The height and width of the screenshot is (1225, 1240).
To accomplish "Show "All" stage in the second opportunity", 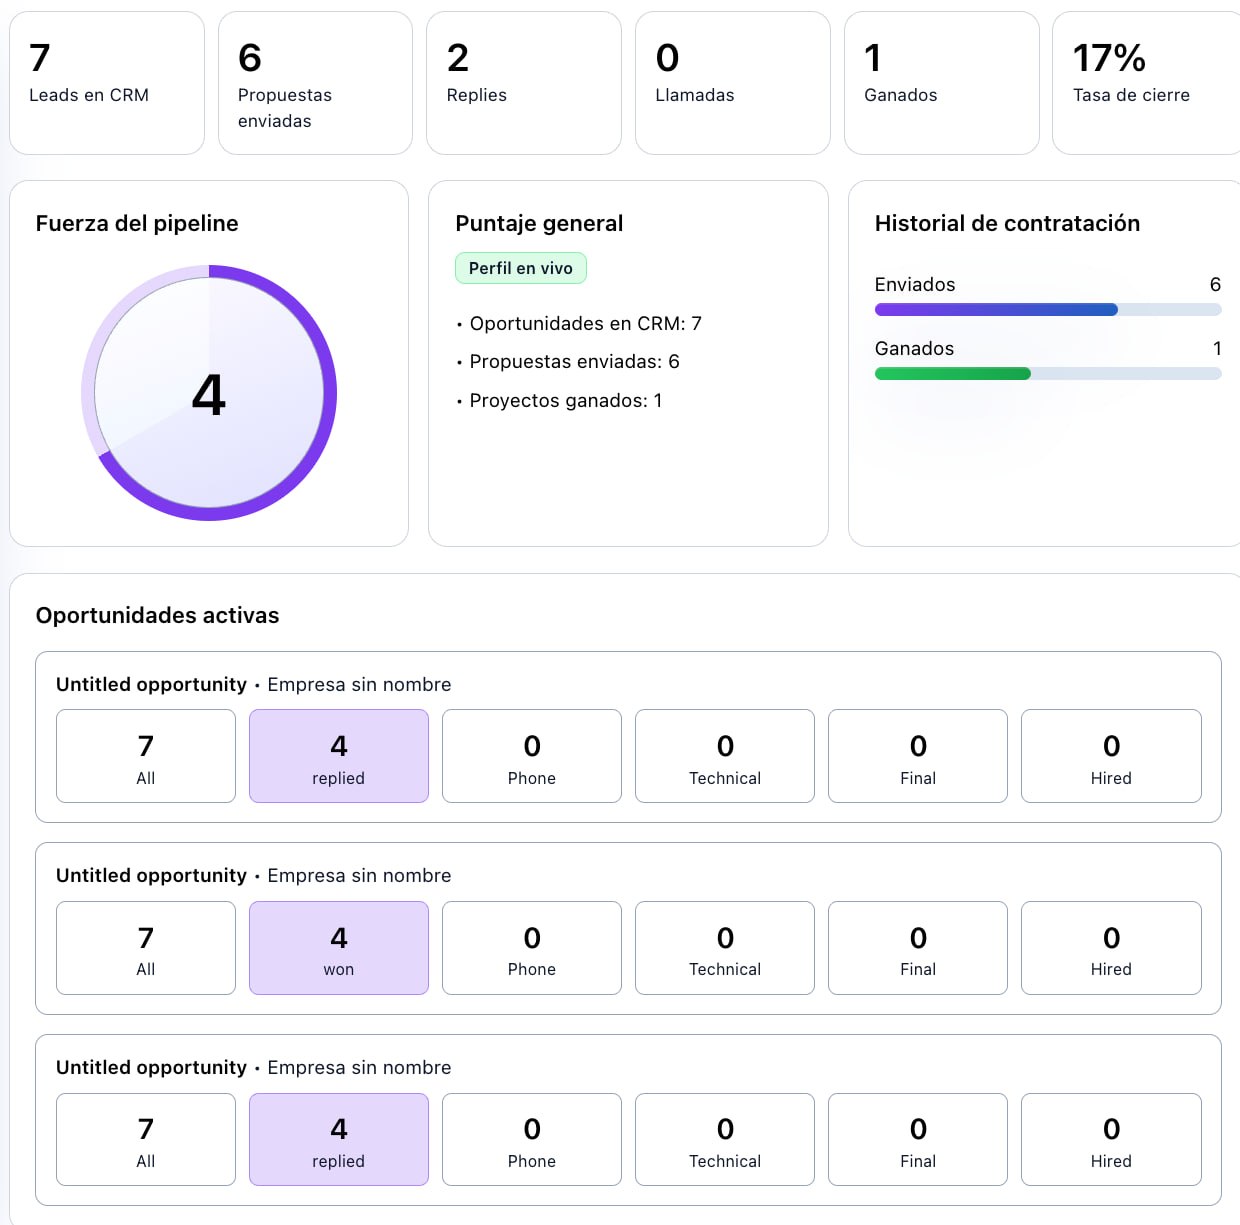I will click(146, 948).
